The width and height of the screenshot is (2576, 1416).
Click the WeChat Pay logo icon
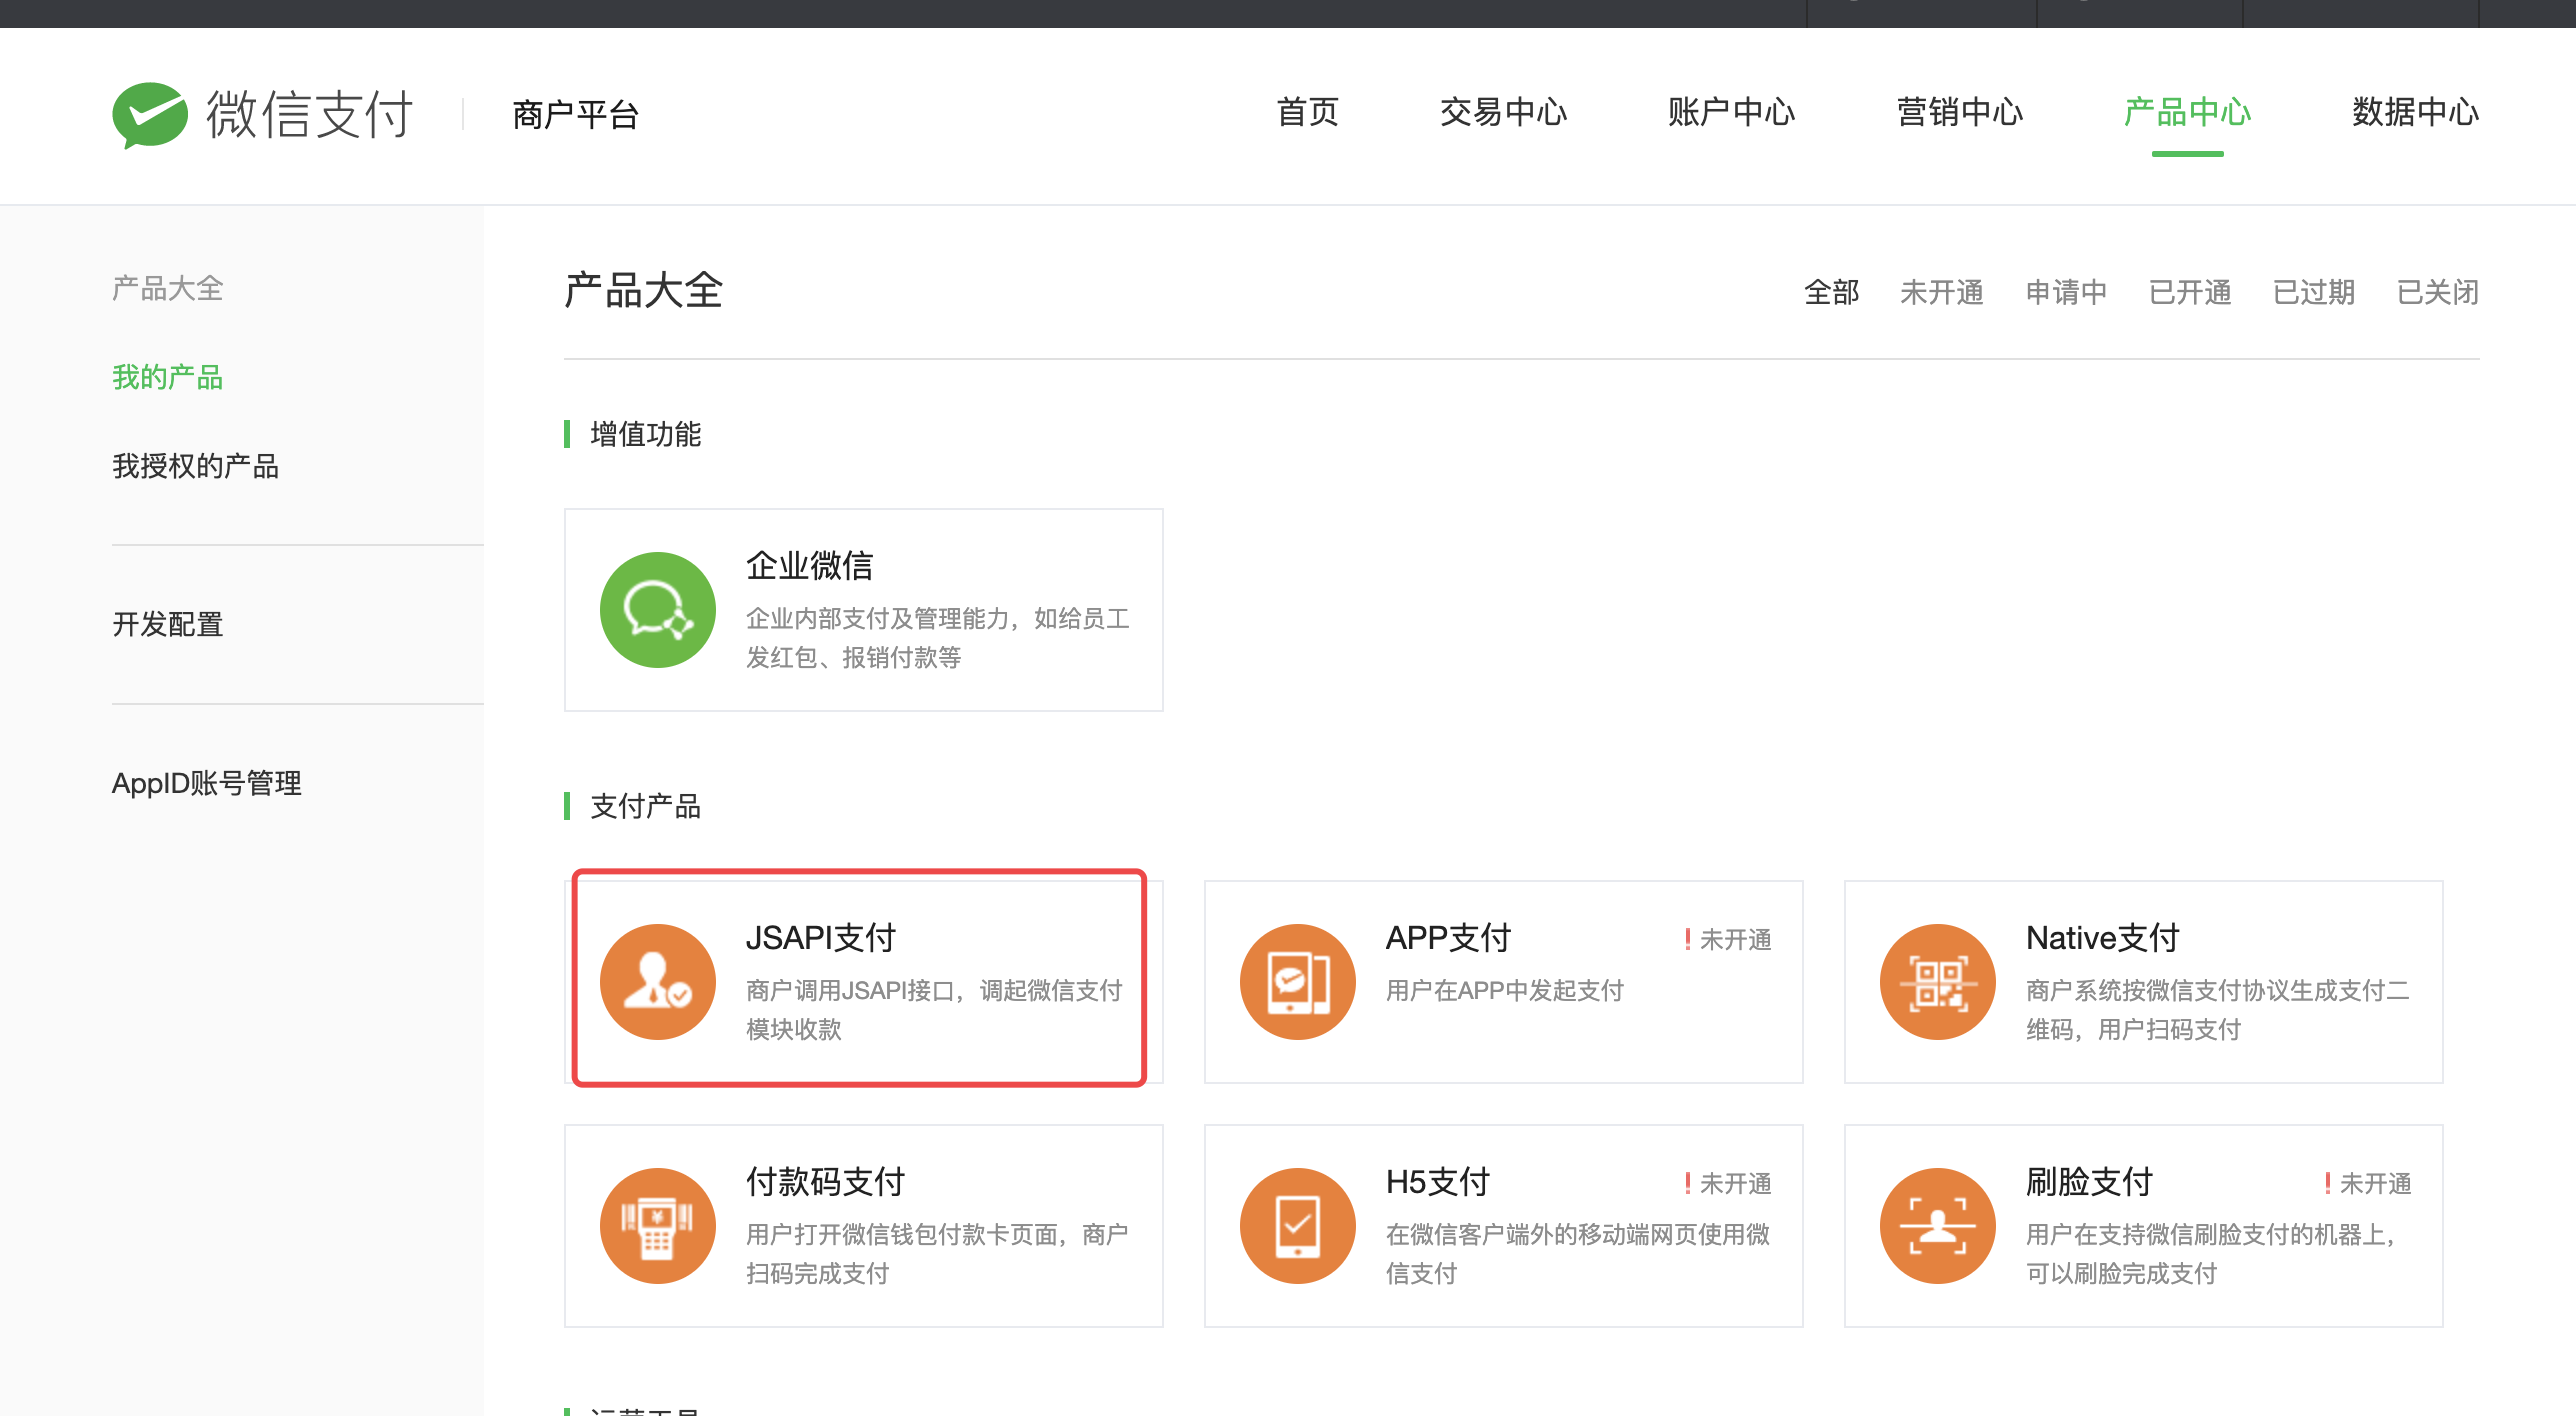coord(150,114)
